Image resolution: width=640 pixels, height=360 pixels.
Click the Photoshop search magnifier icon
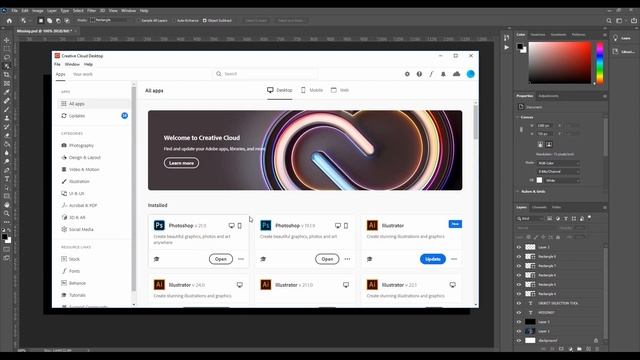click(609, 20)
